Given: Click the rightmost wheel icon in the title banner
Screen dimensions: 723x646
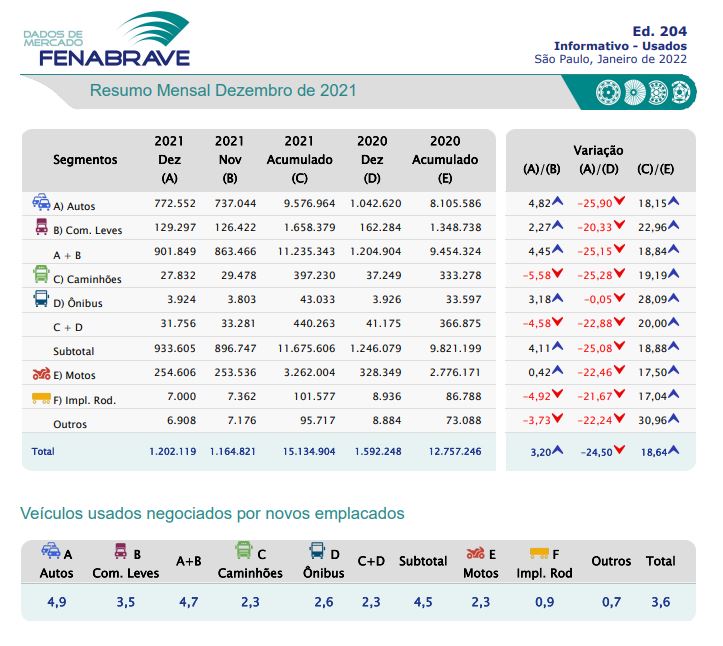Looking at the screenshot, I should tap(680, 93).
